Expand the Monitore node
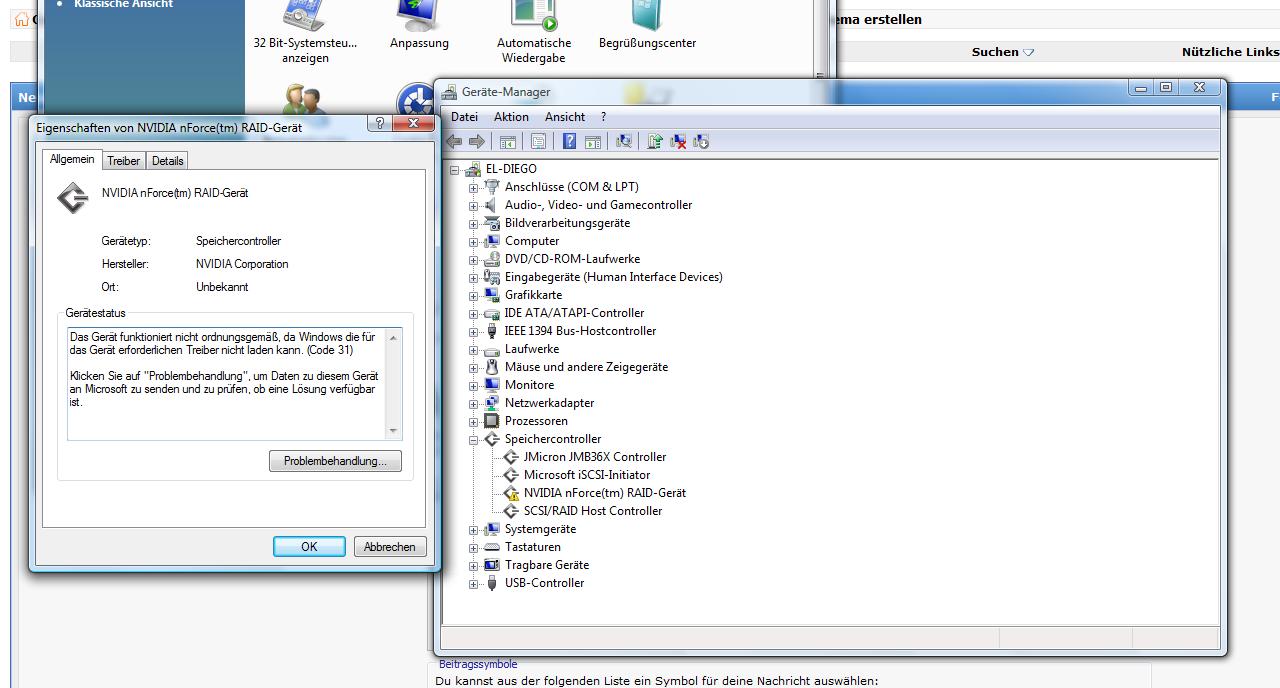Image resolution: width=1280 pixels, height=688 pixels. pos(474,386)
